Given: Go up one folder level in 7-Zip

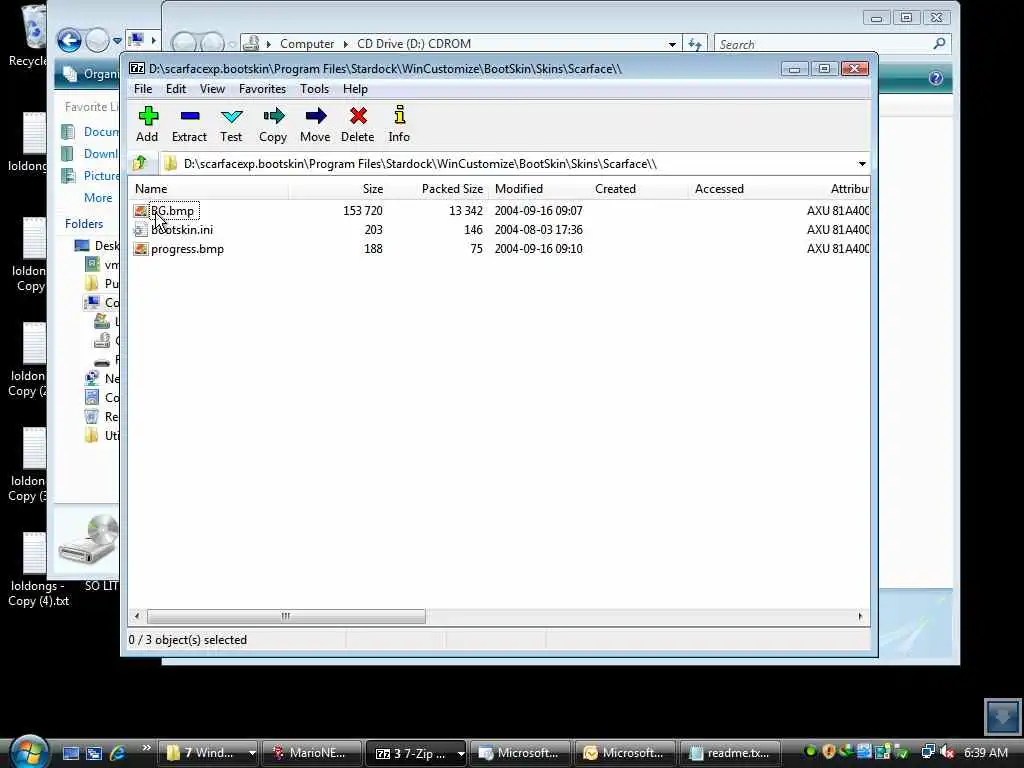Looking at the screenshot, I should tap(140, 163).
